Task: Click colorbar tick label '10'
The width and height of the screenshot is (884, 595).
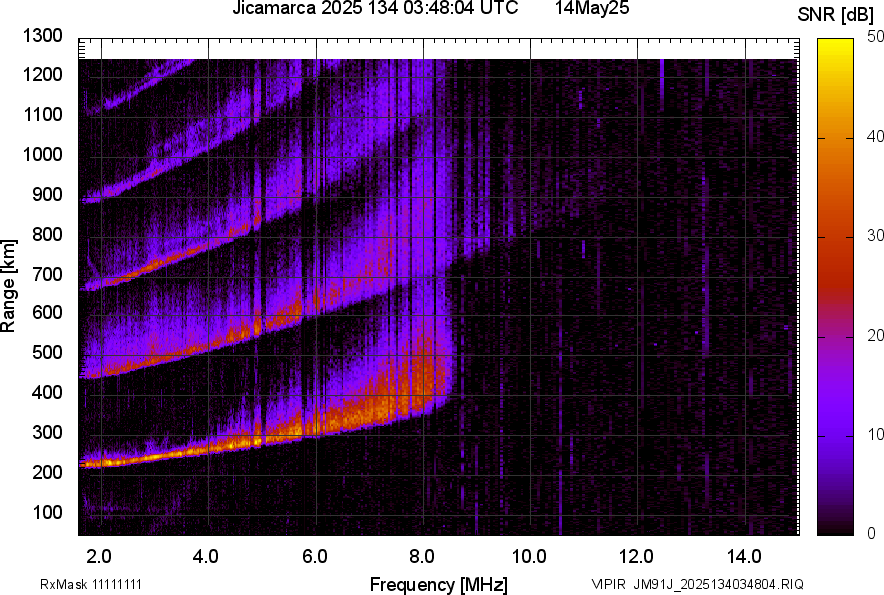Action: point(875,435)
